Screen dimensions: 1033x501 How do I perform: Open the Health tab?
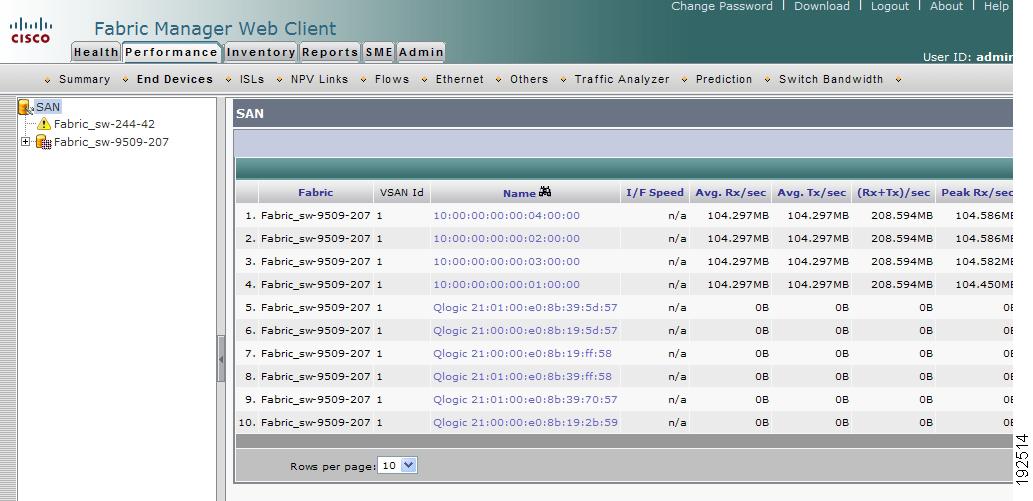96,52
